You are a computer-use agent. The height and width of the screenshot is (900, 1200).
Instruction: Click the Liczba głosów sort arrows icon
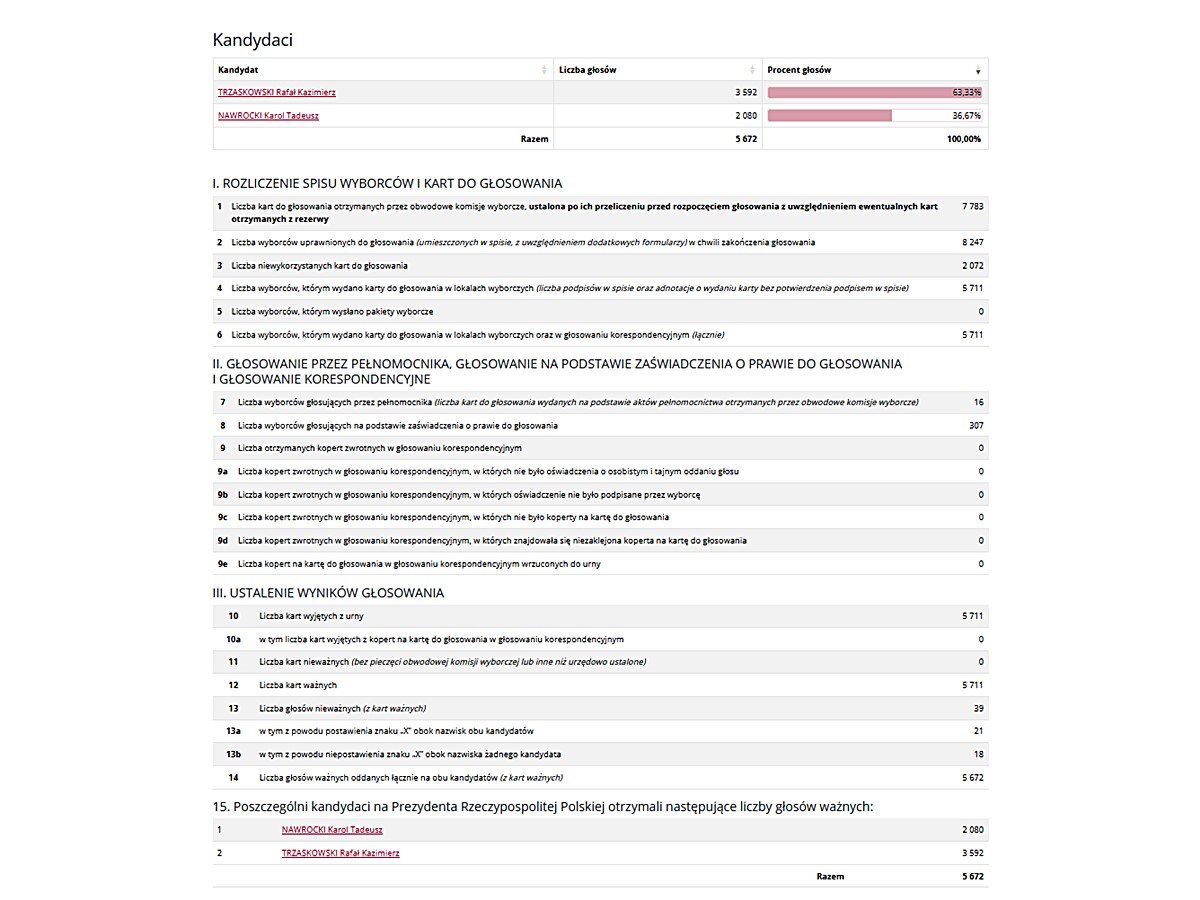click(x=752, y=70)
